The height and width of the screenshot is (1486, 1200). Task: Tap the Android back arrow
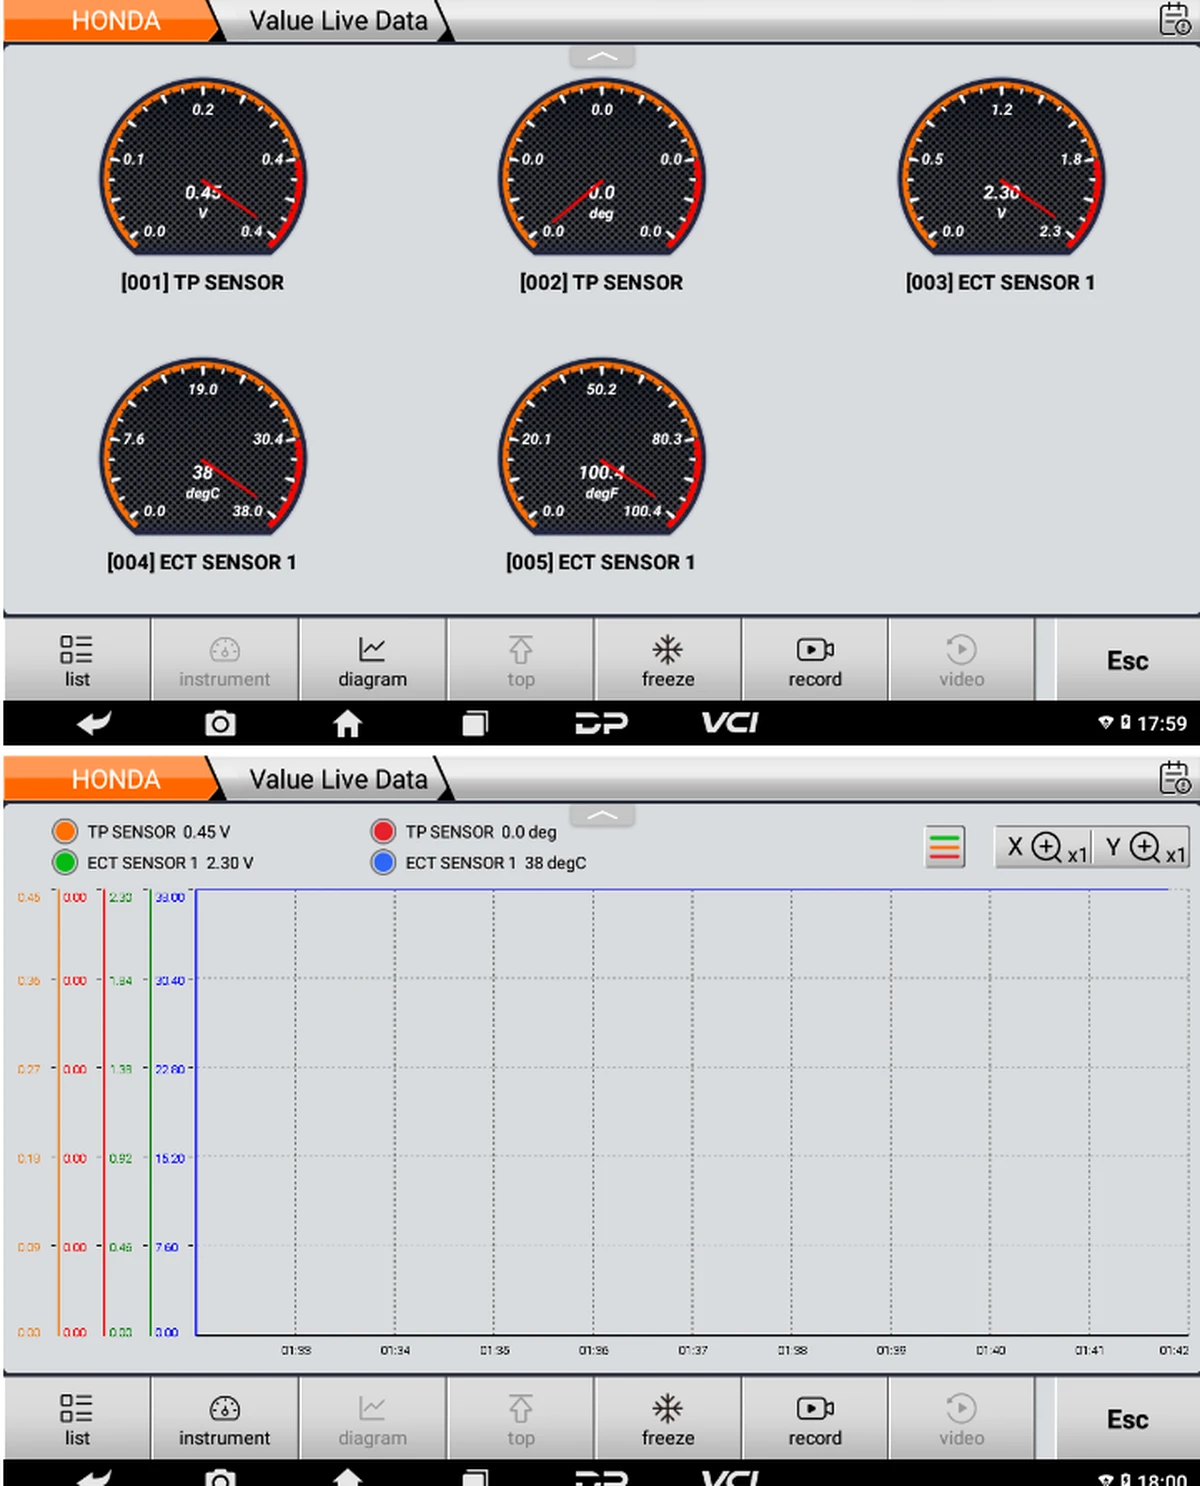95,723
